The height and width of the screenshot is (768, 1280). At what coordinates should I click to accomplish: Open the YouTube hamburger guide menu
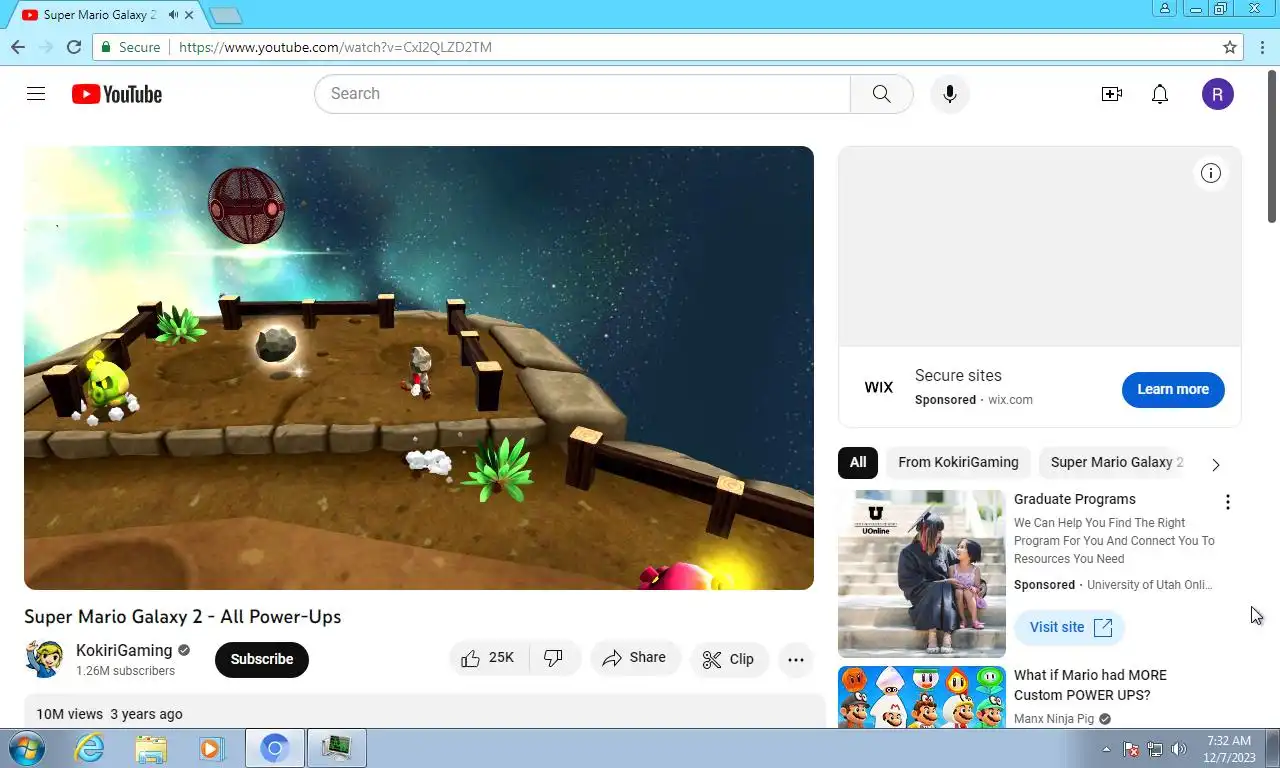36,94
